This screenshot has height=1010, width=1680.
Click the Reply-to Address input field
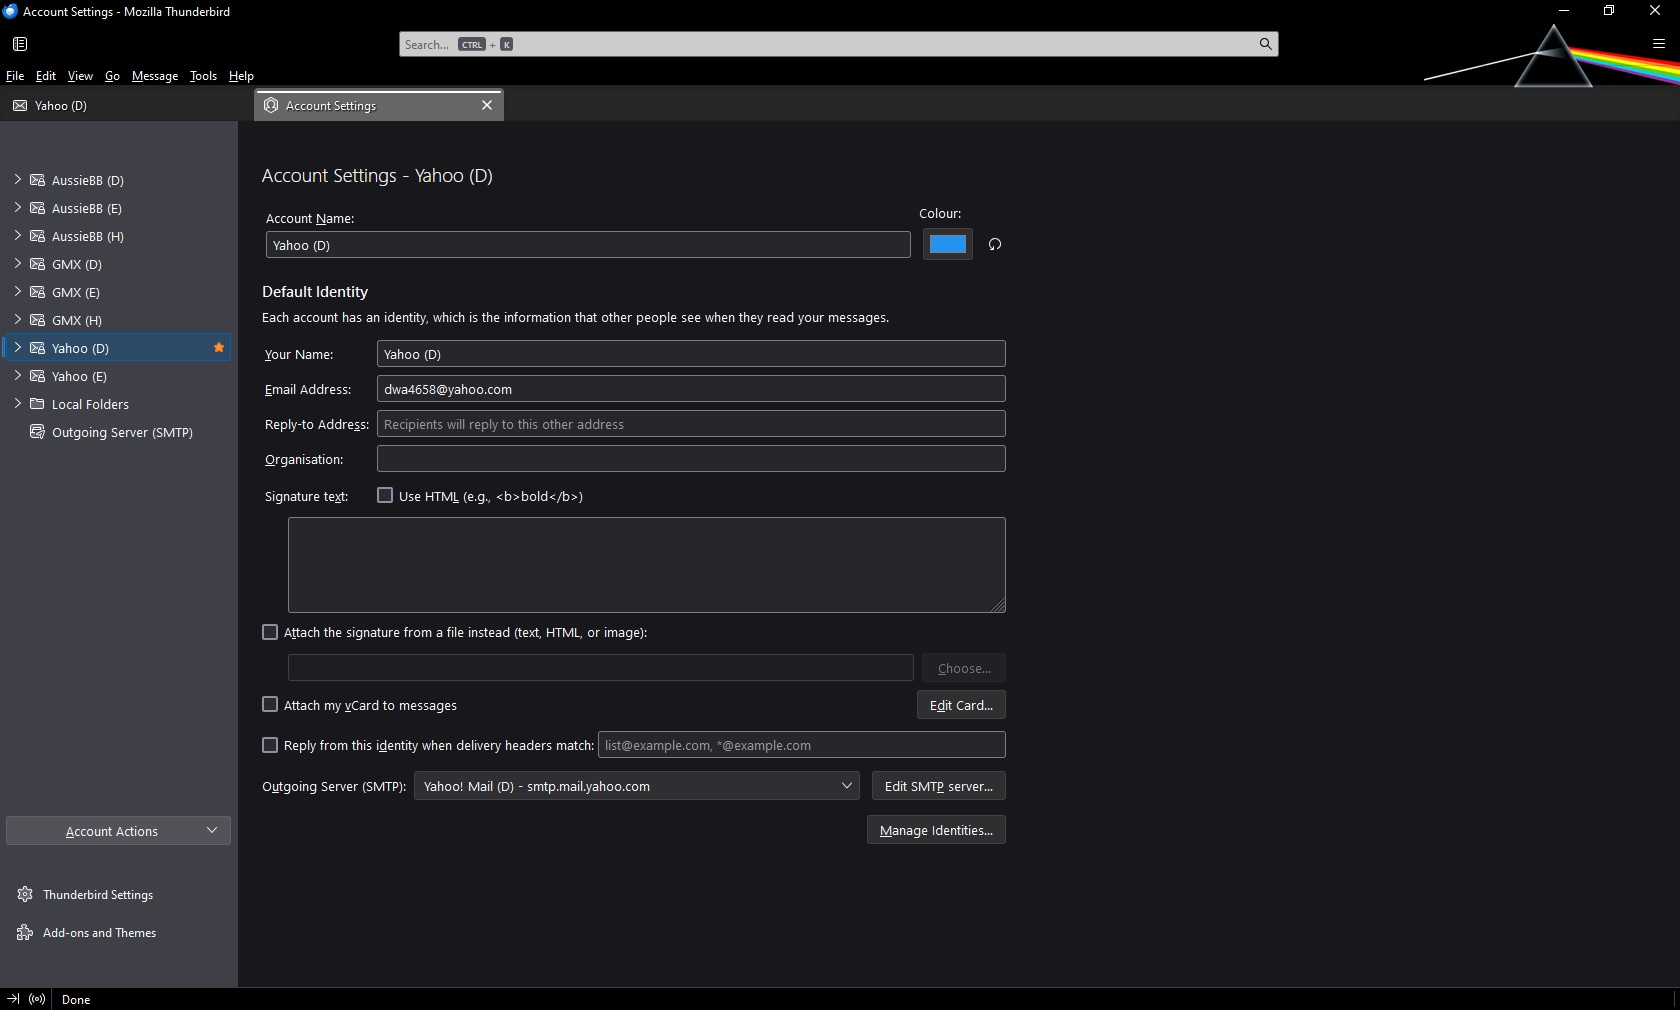[690, 424]
